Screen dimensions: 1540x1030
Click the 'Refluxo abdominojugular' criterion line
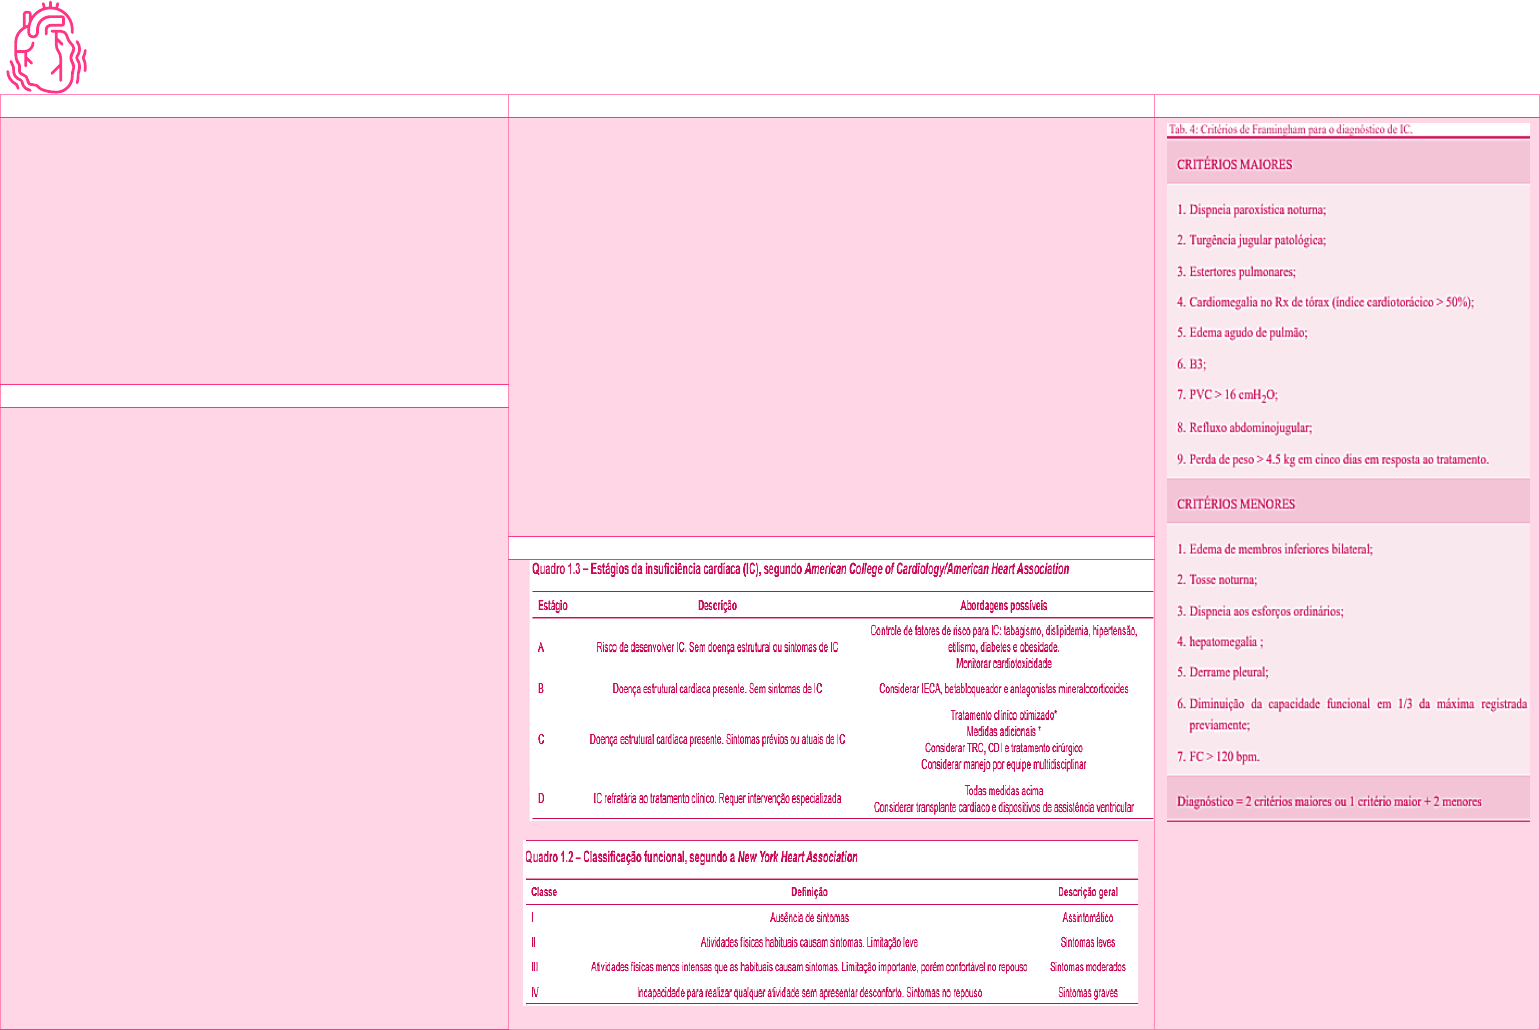(1244, 428)
